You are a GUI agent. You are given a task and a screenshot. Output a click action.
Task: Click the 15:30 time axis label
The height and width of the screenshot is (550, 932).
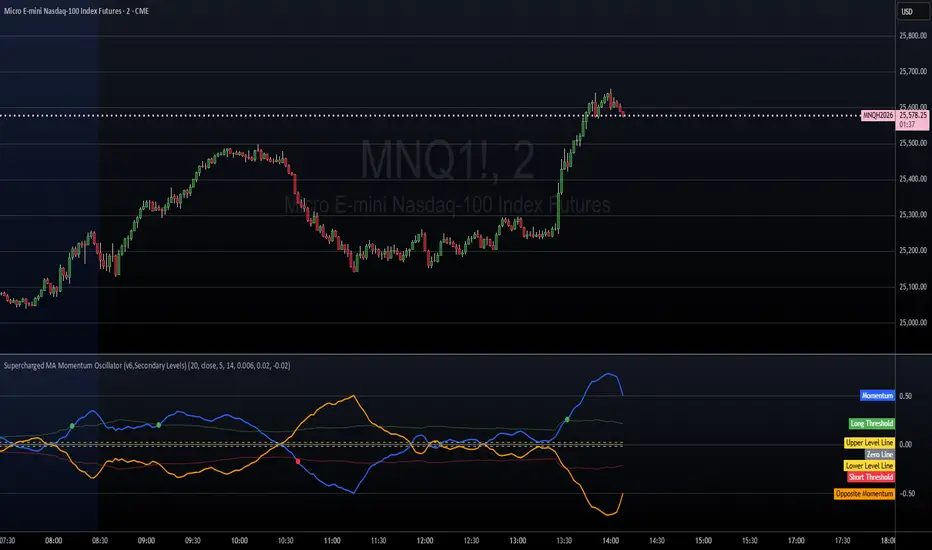750,540
